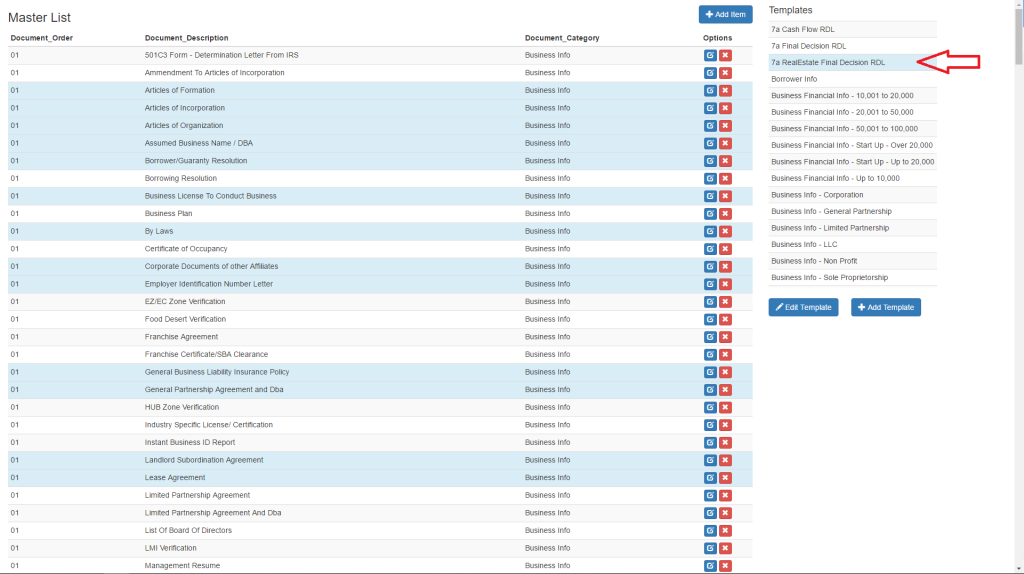Edit Ammendment To Articles of Incorporation row

710,73
